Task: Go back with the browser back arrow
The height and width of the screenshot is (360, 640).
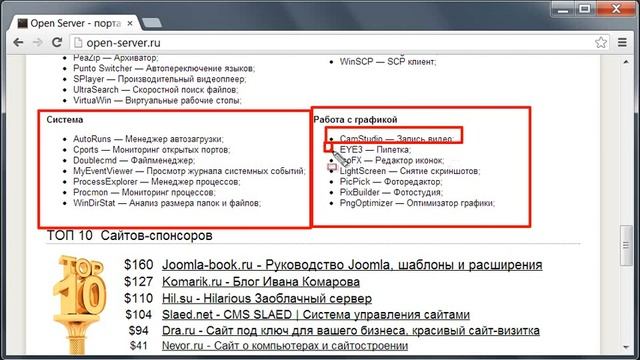Action: (18, 42)
